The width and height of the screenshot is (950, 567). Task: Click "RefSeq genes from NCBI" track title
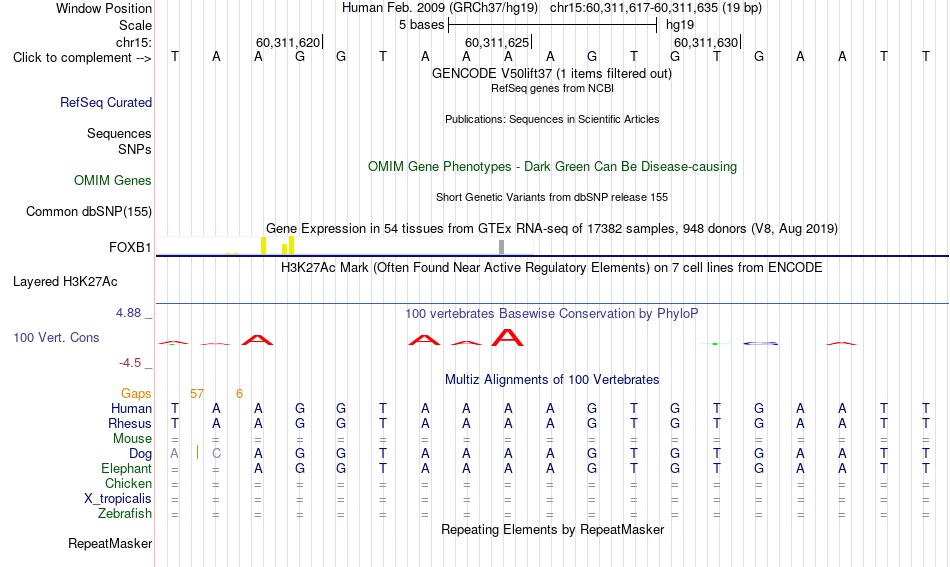[x=552, y=88]
